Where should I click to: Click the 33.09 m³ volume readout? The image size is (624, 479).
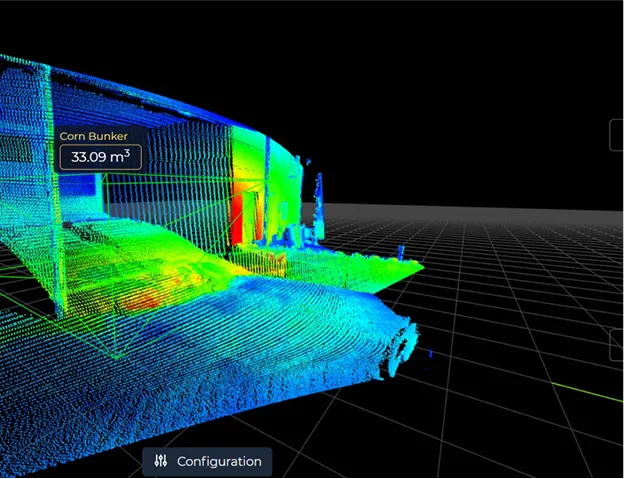pyautogui.click(x=100, y=157)
